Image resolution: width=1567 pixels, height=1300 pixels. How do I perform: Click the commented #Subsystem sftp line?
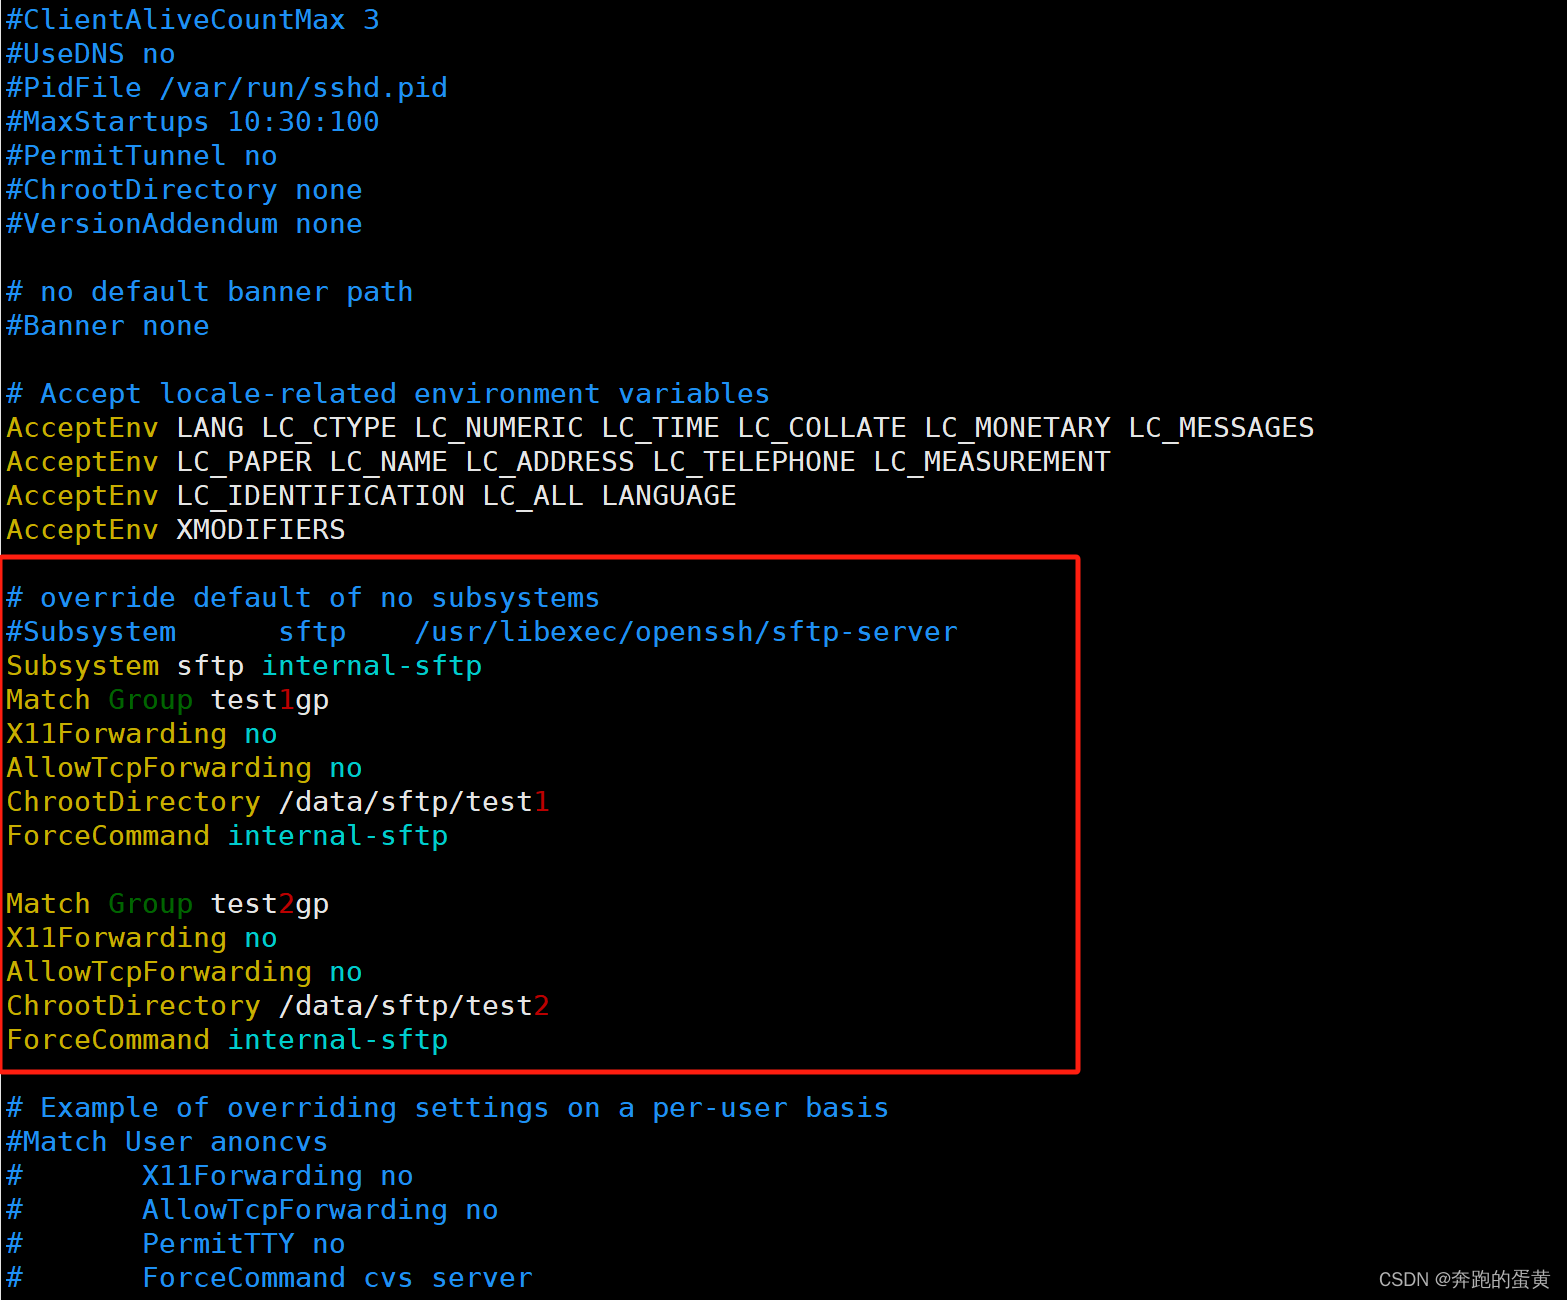click(480, 631)
